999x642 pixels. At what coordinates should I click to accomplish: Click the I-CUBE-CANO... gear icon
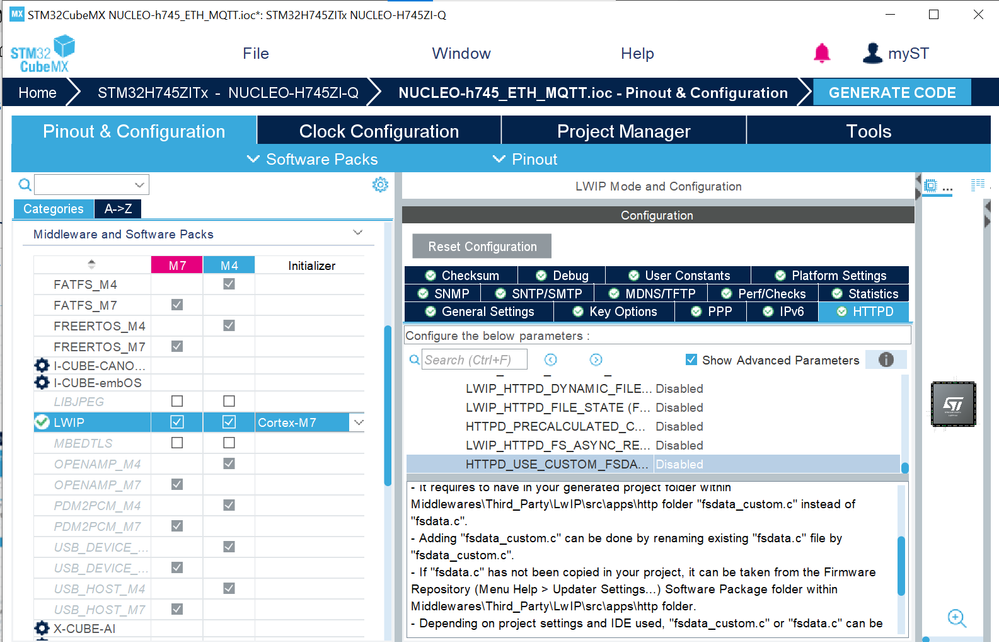click(41, 366)
